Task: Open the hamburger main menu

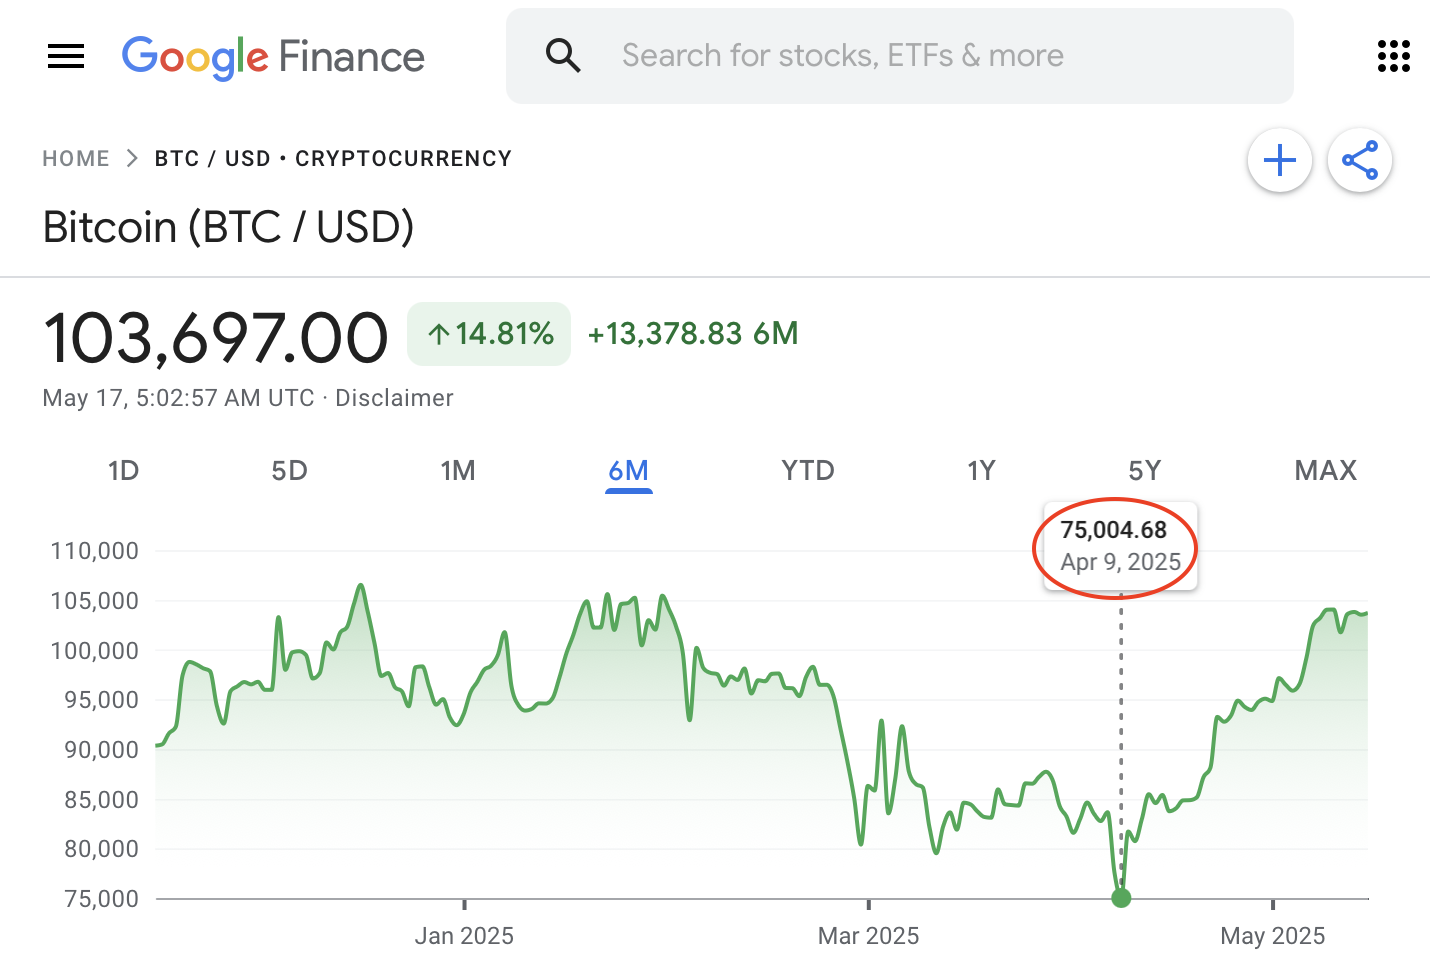Action: click(66, 56)
